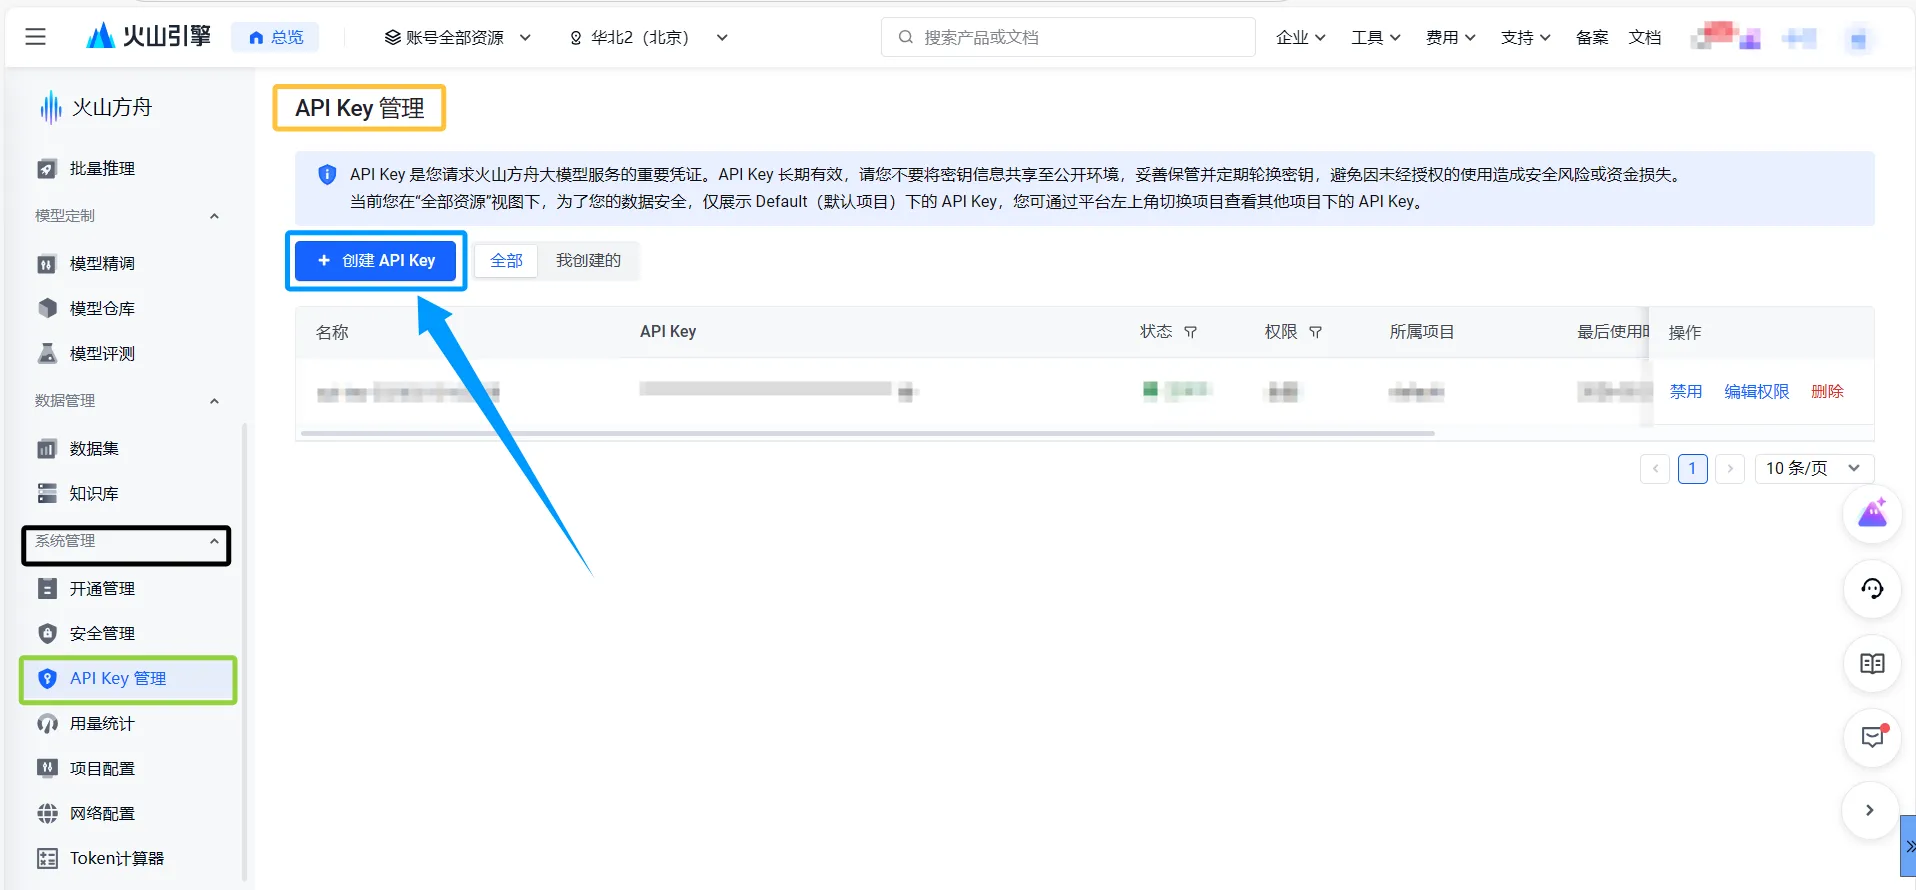1916x890 pixels.
Task: Collapse the 模型定制 section
Action: (x=214, y=216)
